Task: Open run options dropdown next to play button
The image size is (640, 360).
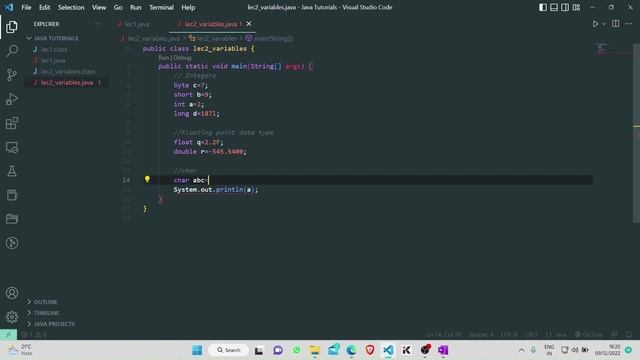Action: 604,24
